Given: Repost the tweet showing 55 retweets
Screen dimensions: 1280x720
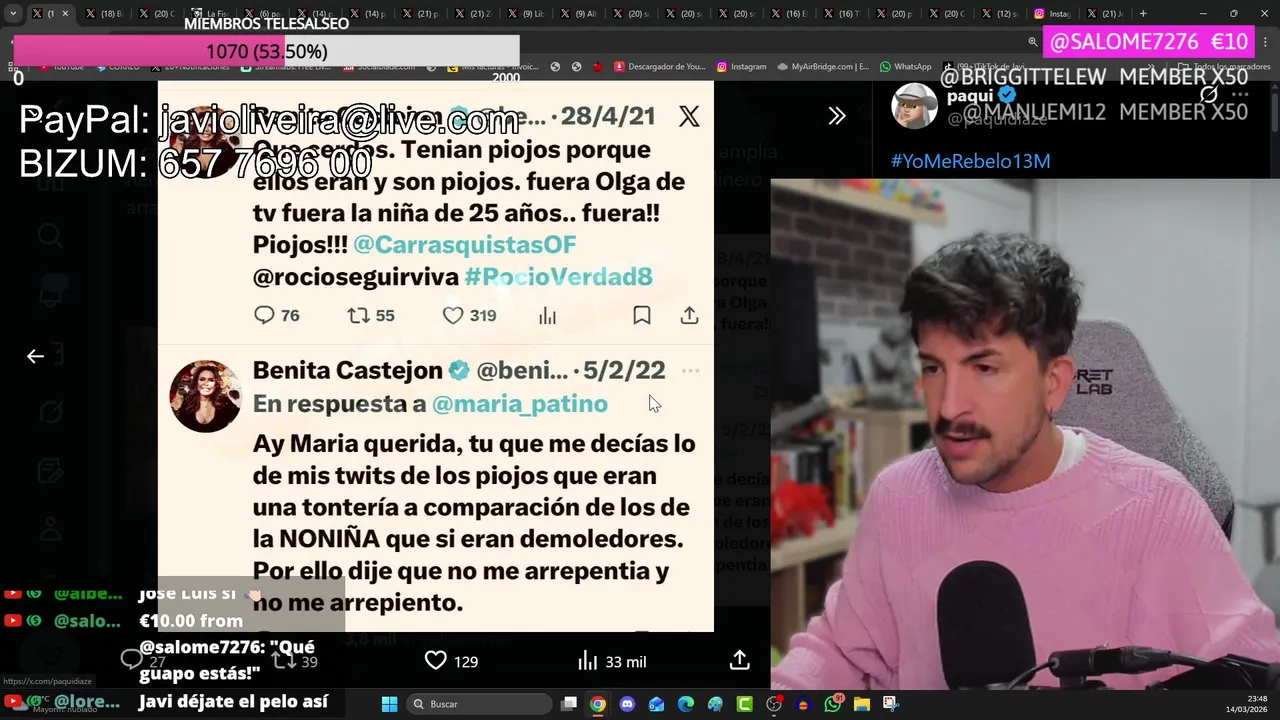Looking at the screenshot, I should 358,315.
